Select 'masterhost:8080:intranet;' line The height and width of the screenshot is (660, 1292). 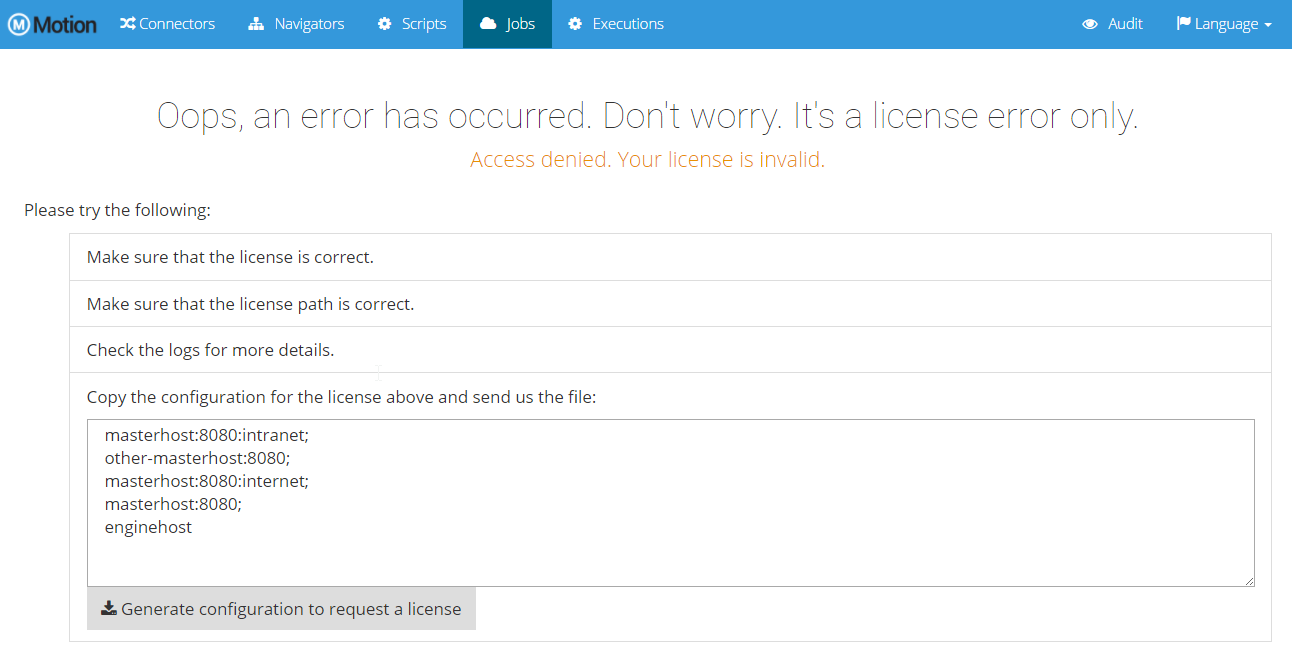click(x=207, y=435)
